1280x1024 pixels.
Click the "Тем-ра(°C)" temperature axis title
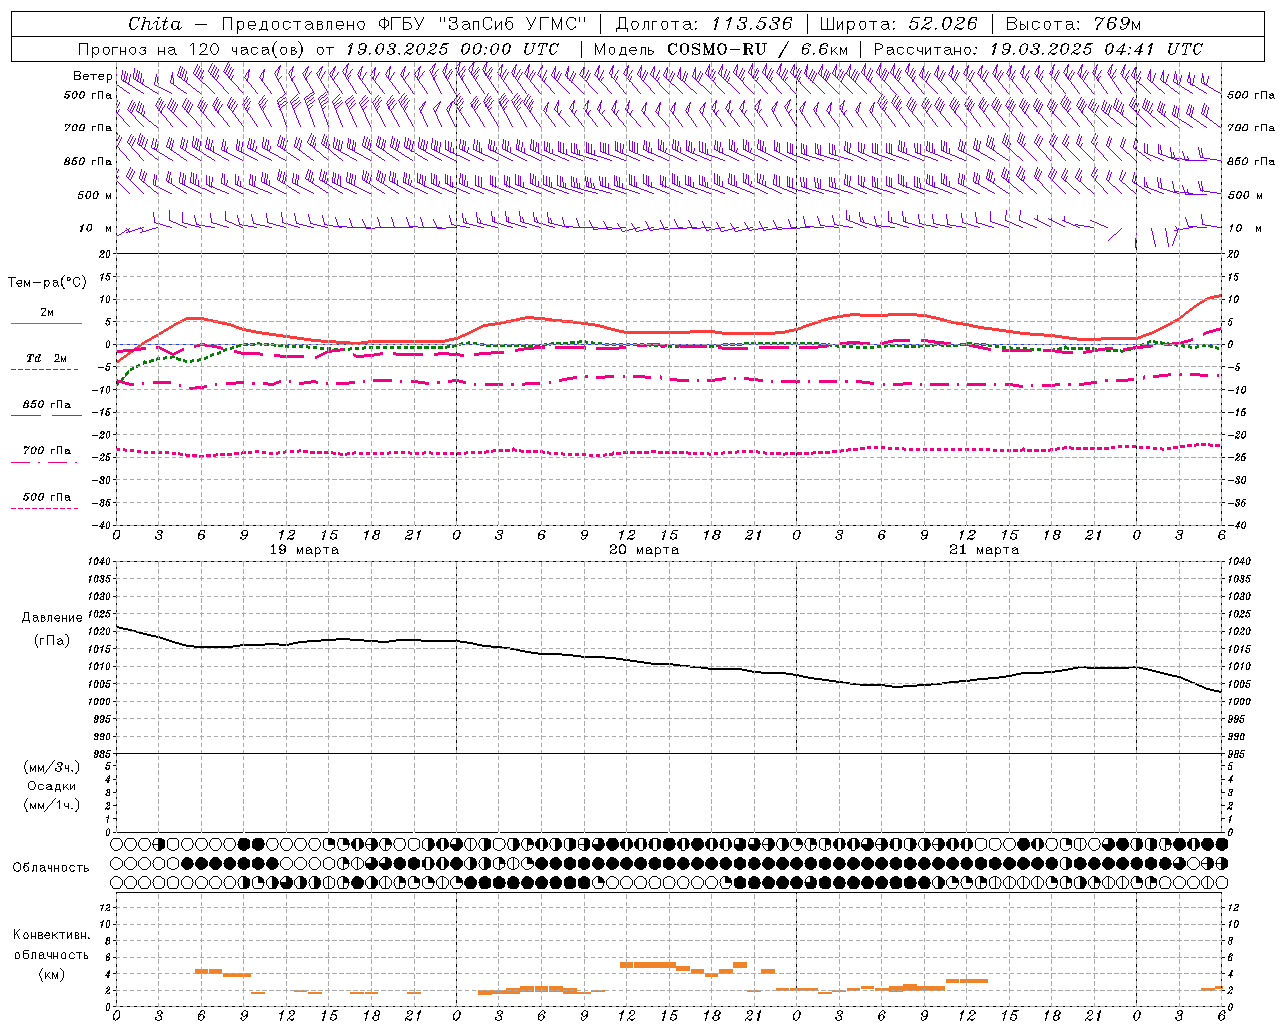tap(47, 283)
